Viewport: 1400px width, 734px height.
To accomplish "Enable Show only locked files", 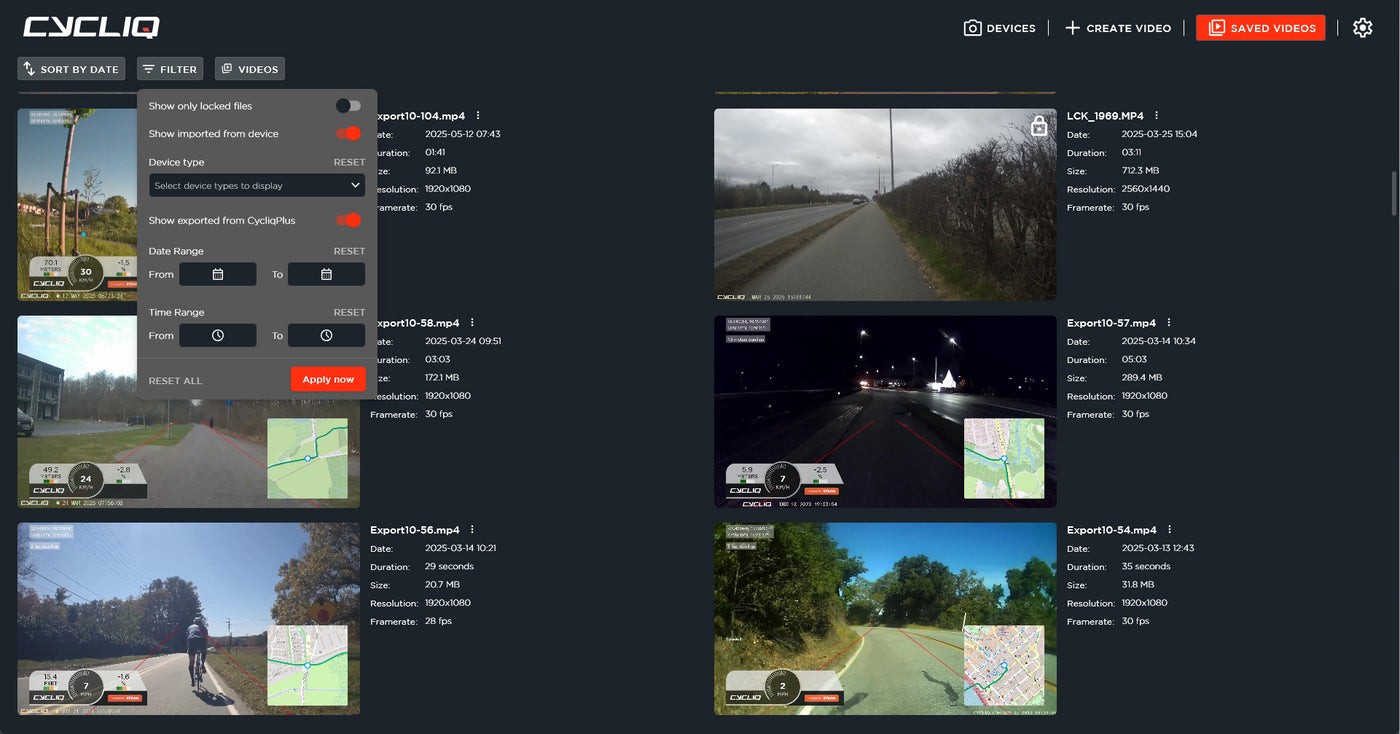I will [348, 105].
